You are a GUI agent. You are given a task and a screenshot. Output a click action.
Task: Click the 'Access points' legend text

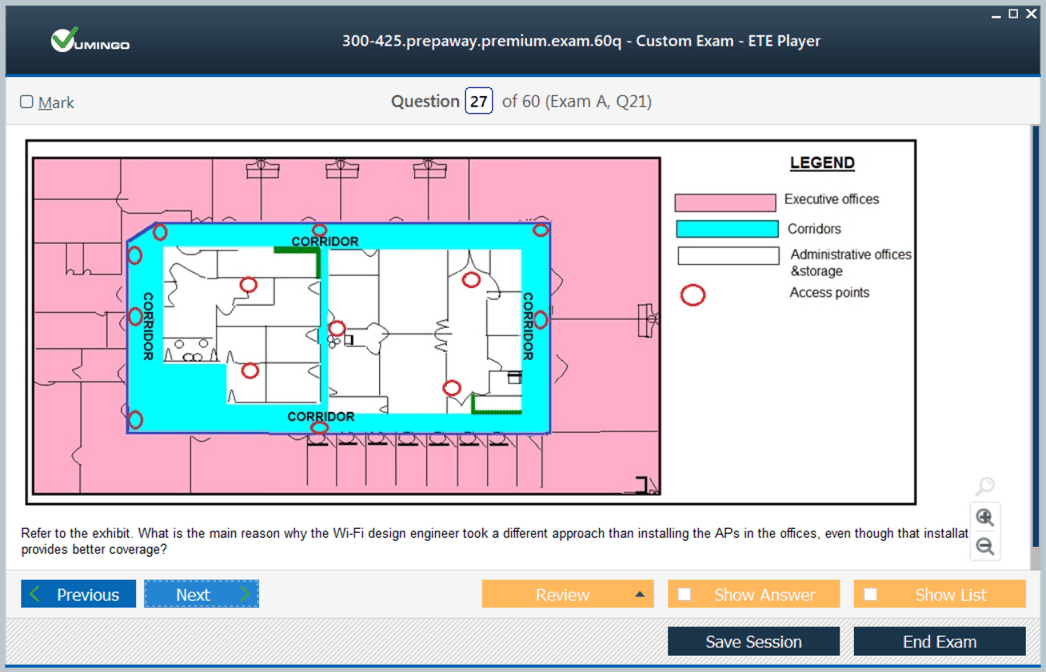829,292
